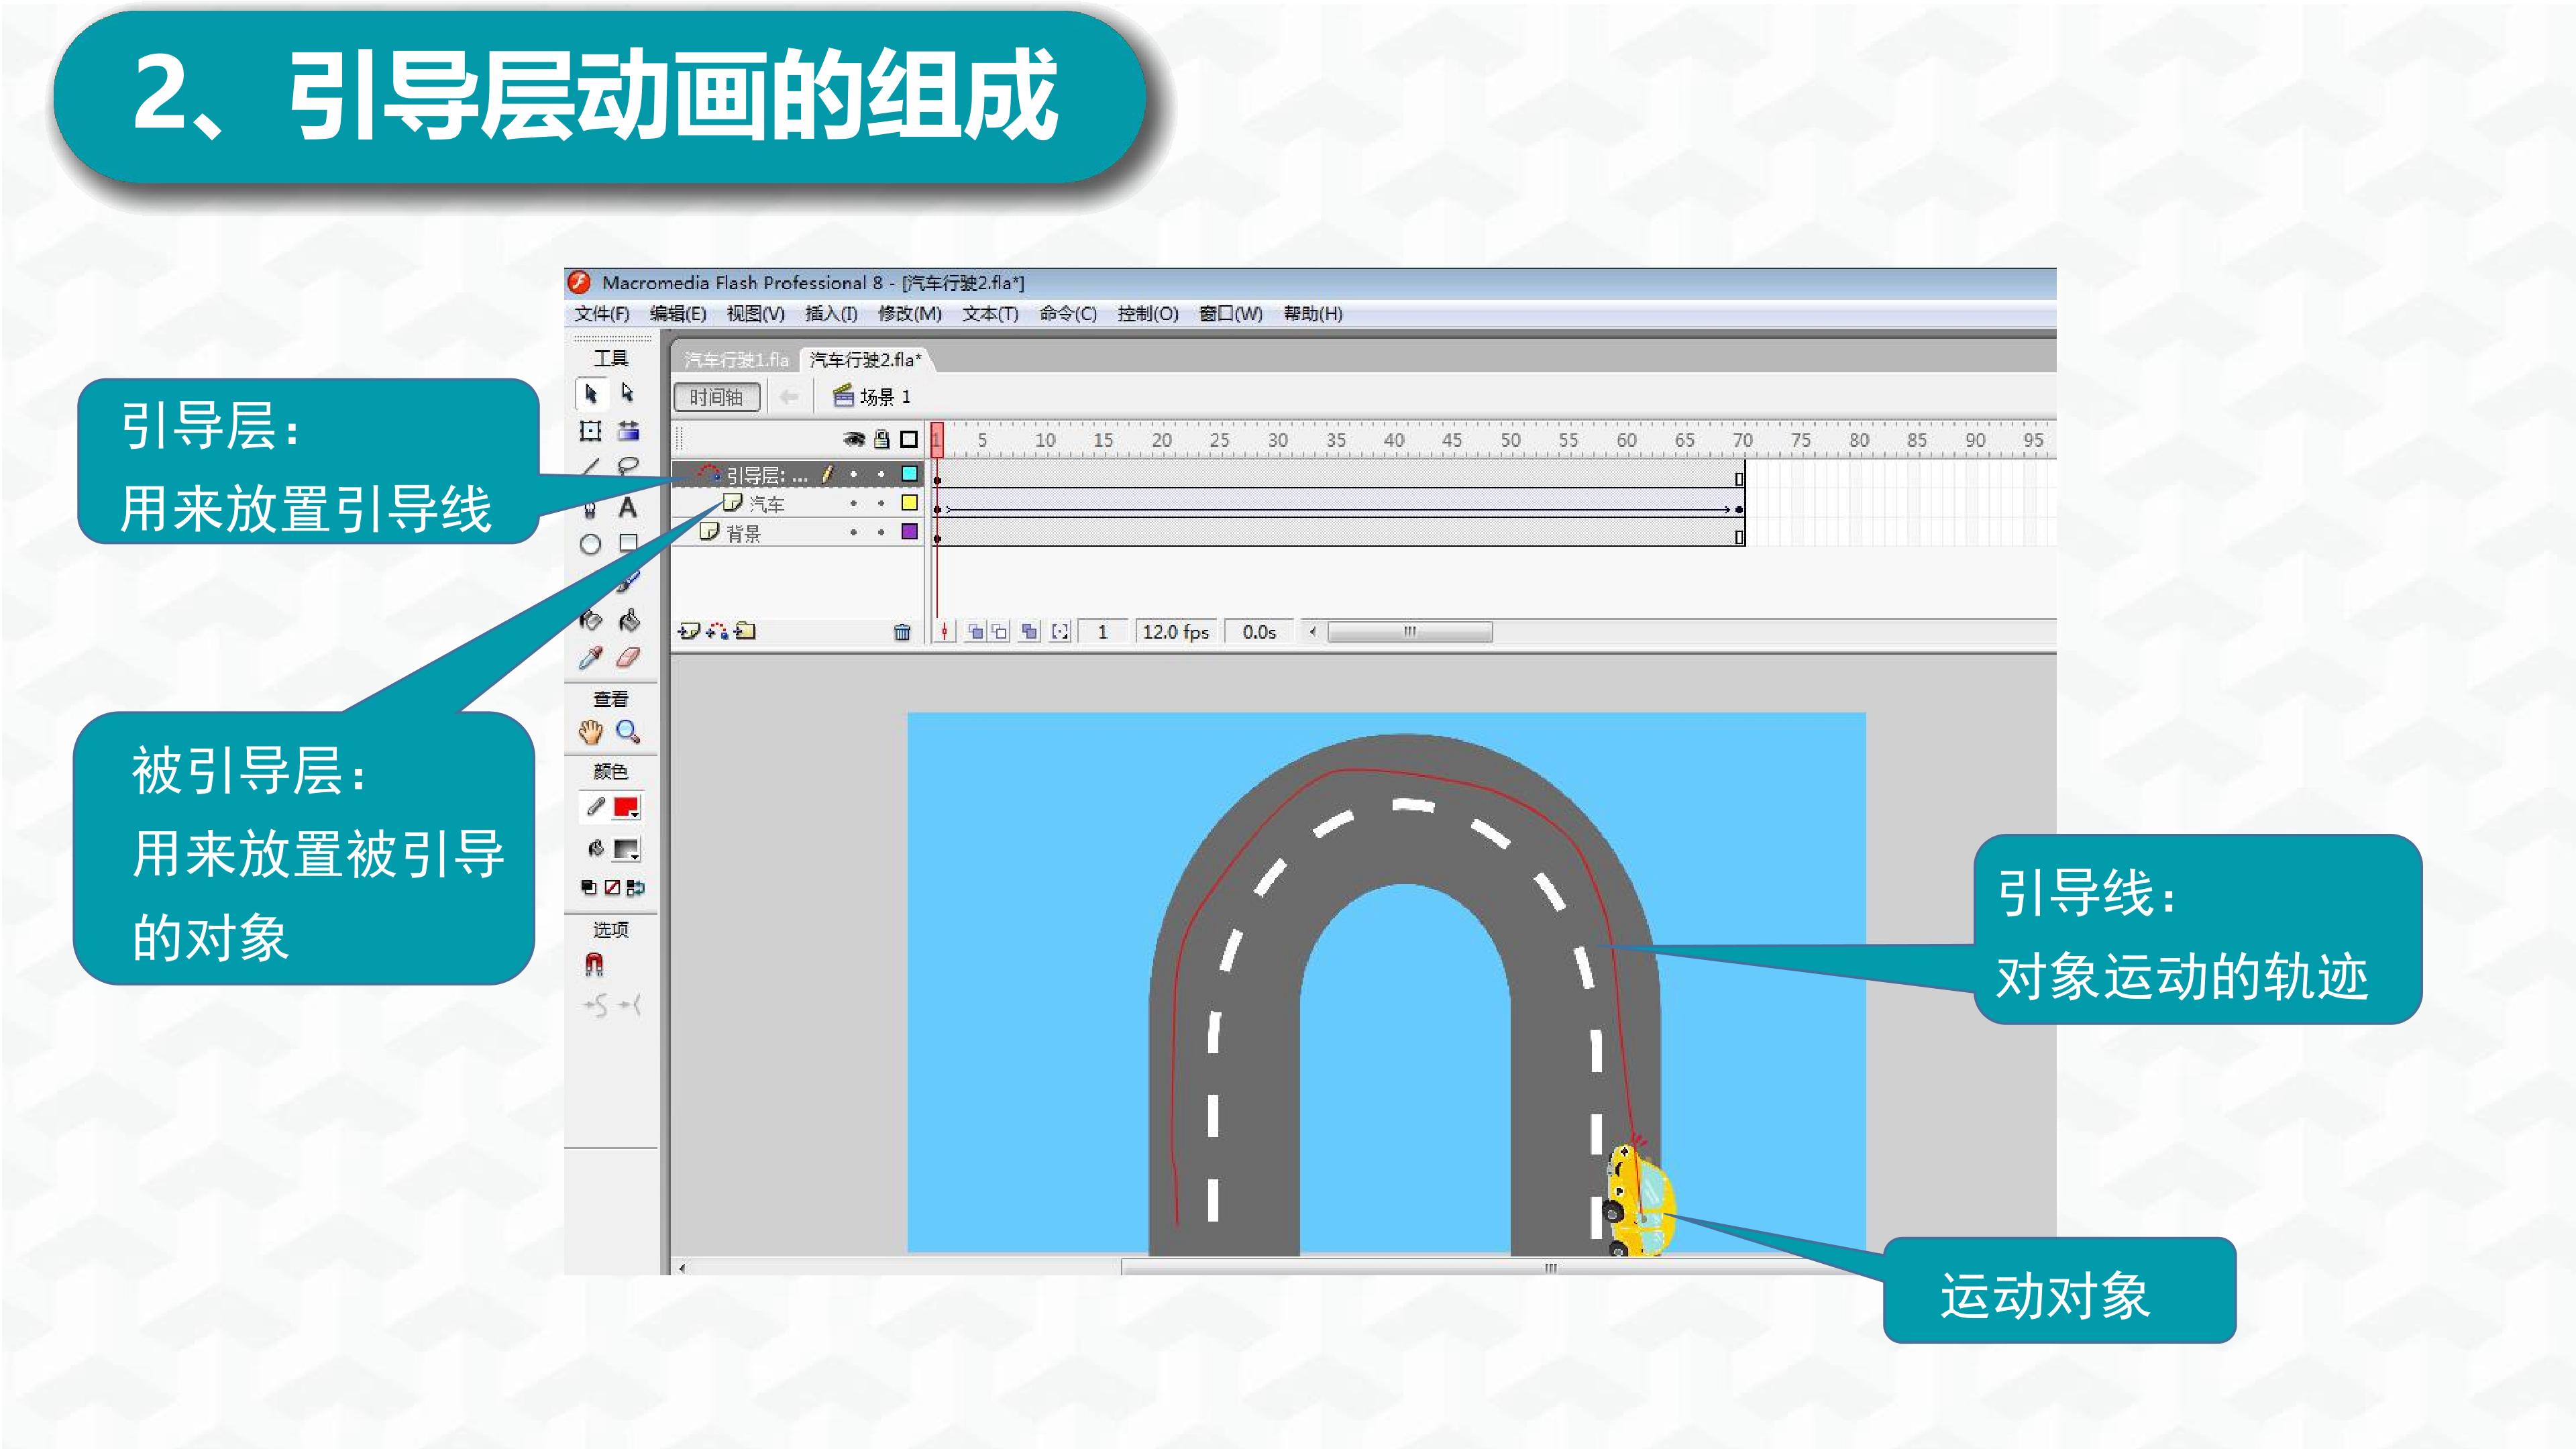
Task: Click the purple outline swatch of 背景 layer
Action: pos(910,532)
